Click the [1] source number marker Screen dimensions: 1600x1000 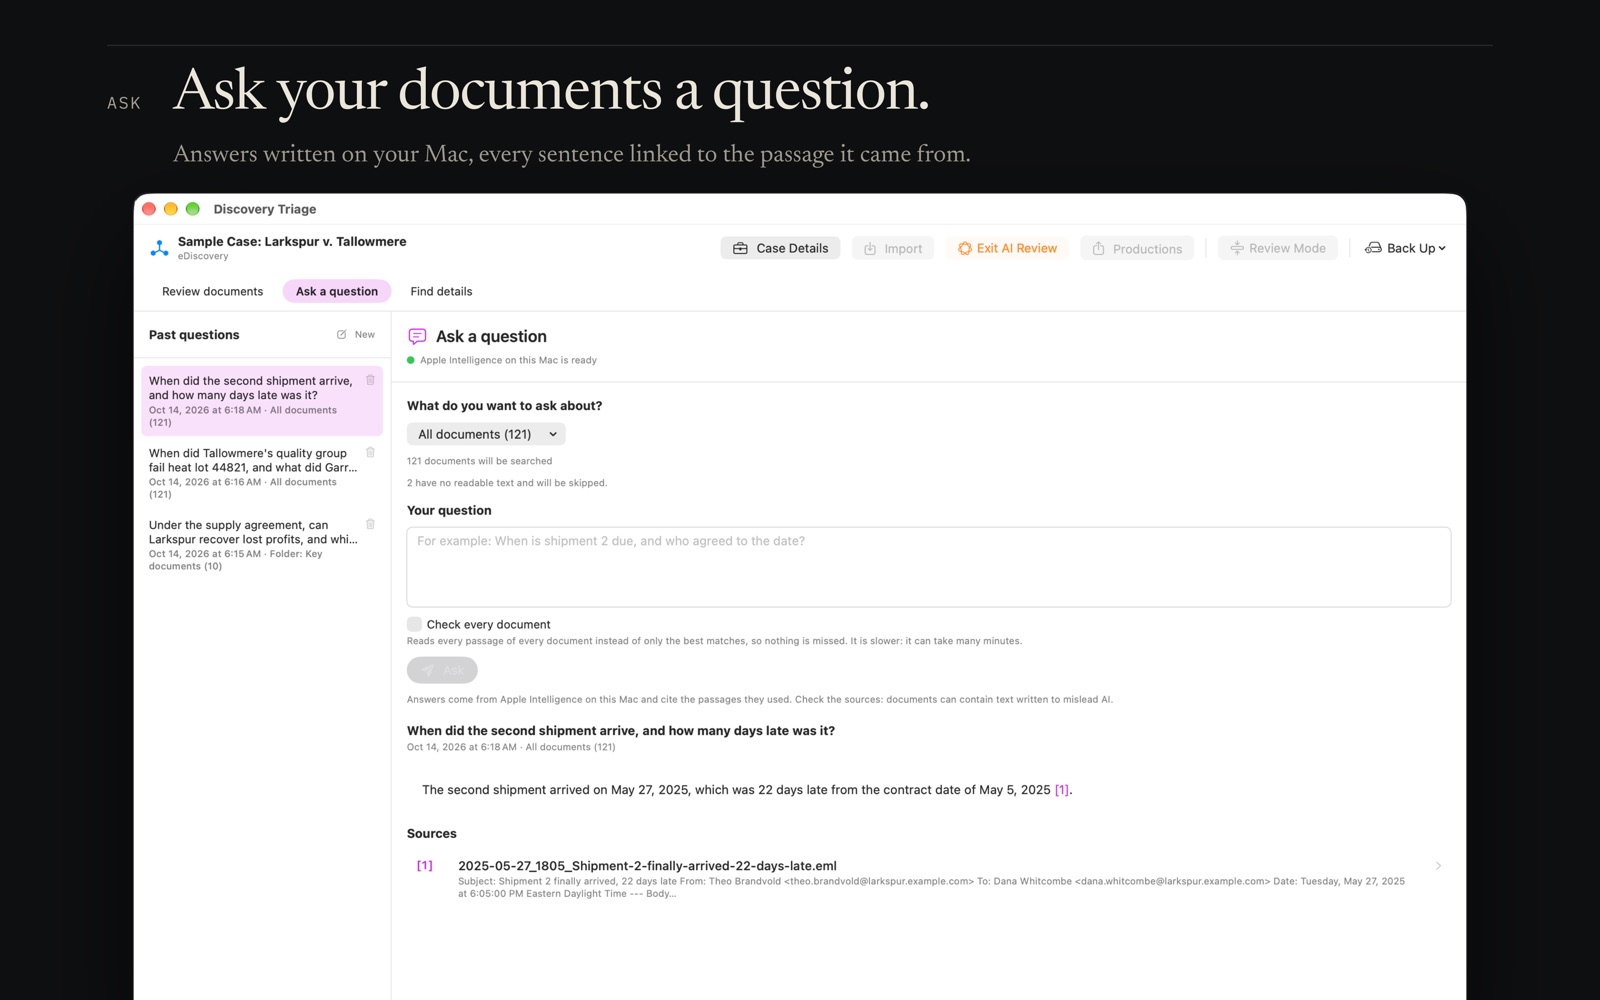(425, 866)
